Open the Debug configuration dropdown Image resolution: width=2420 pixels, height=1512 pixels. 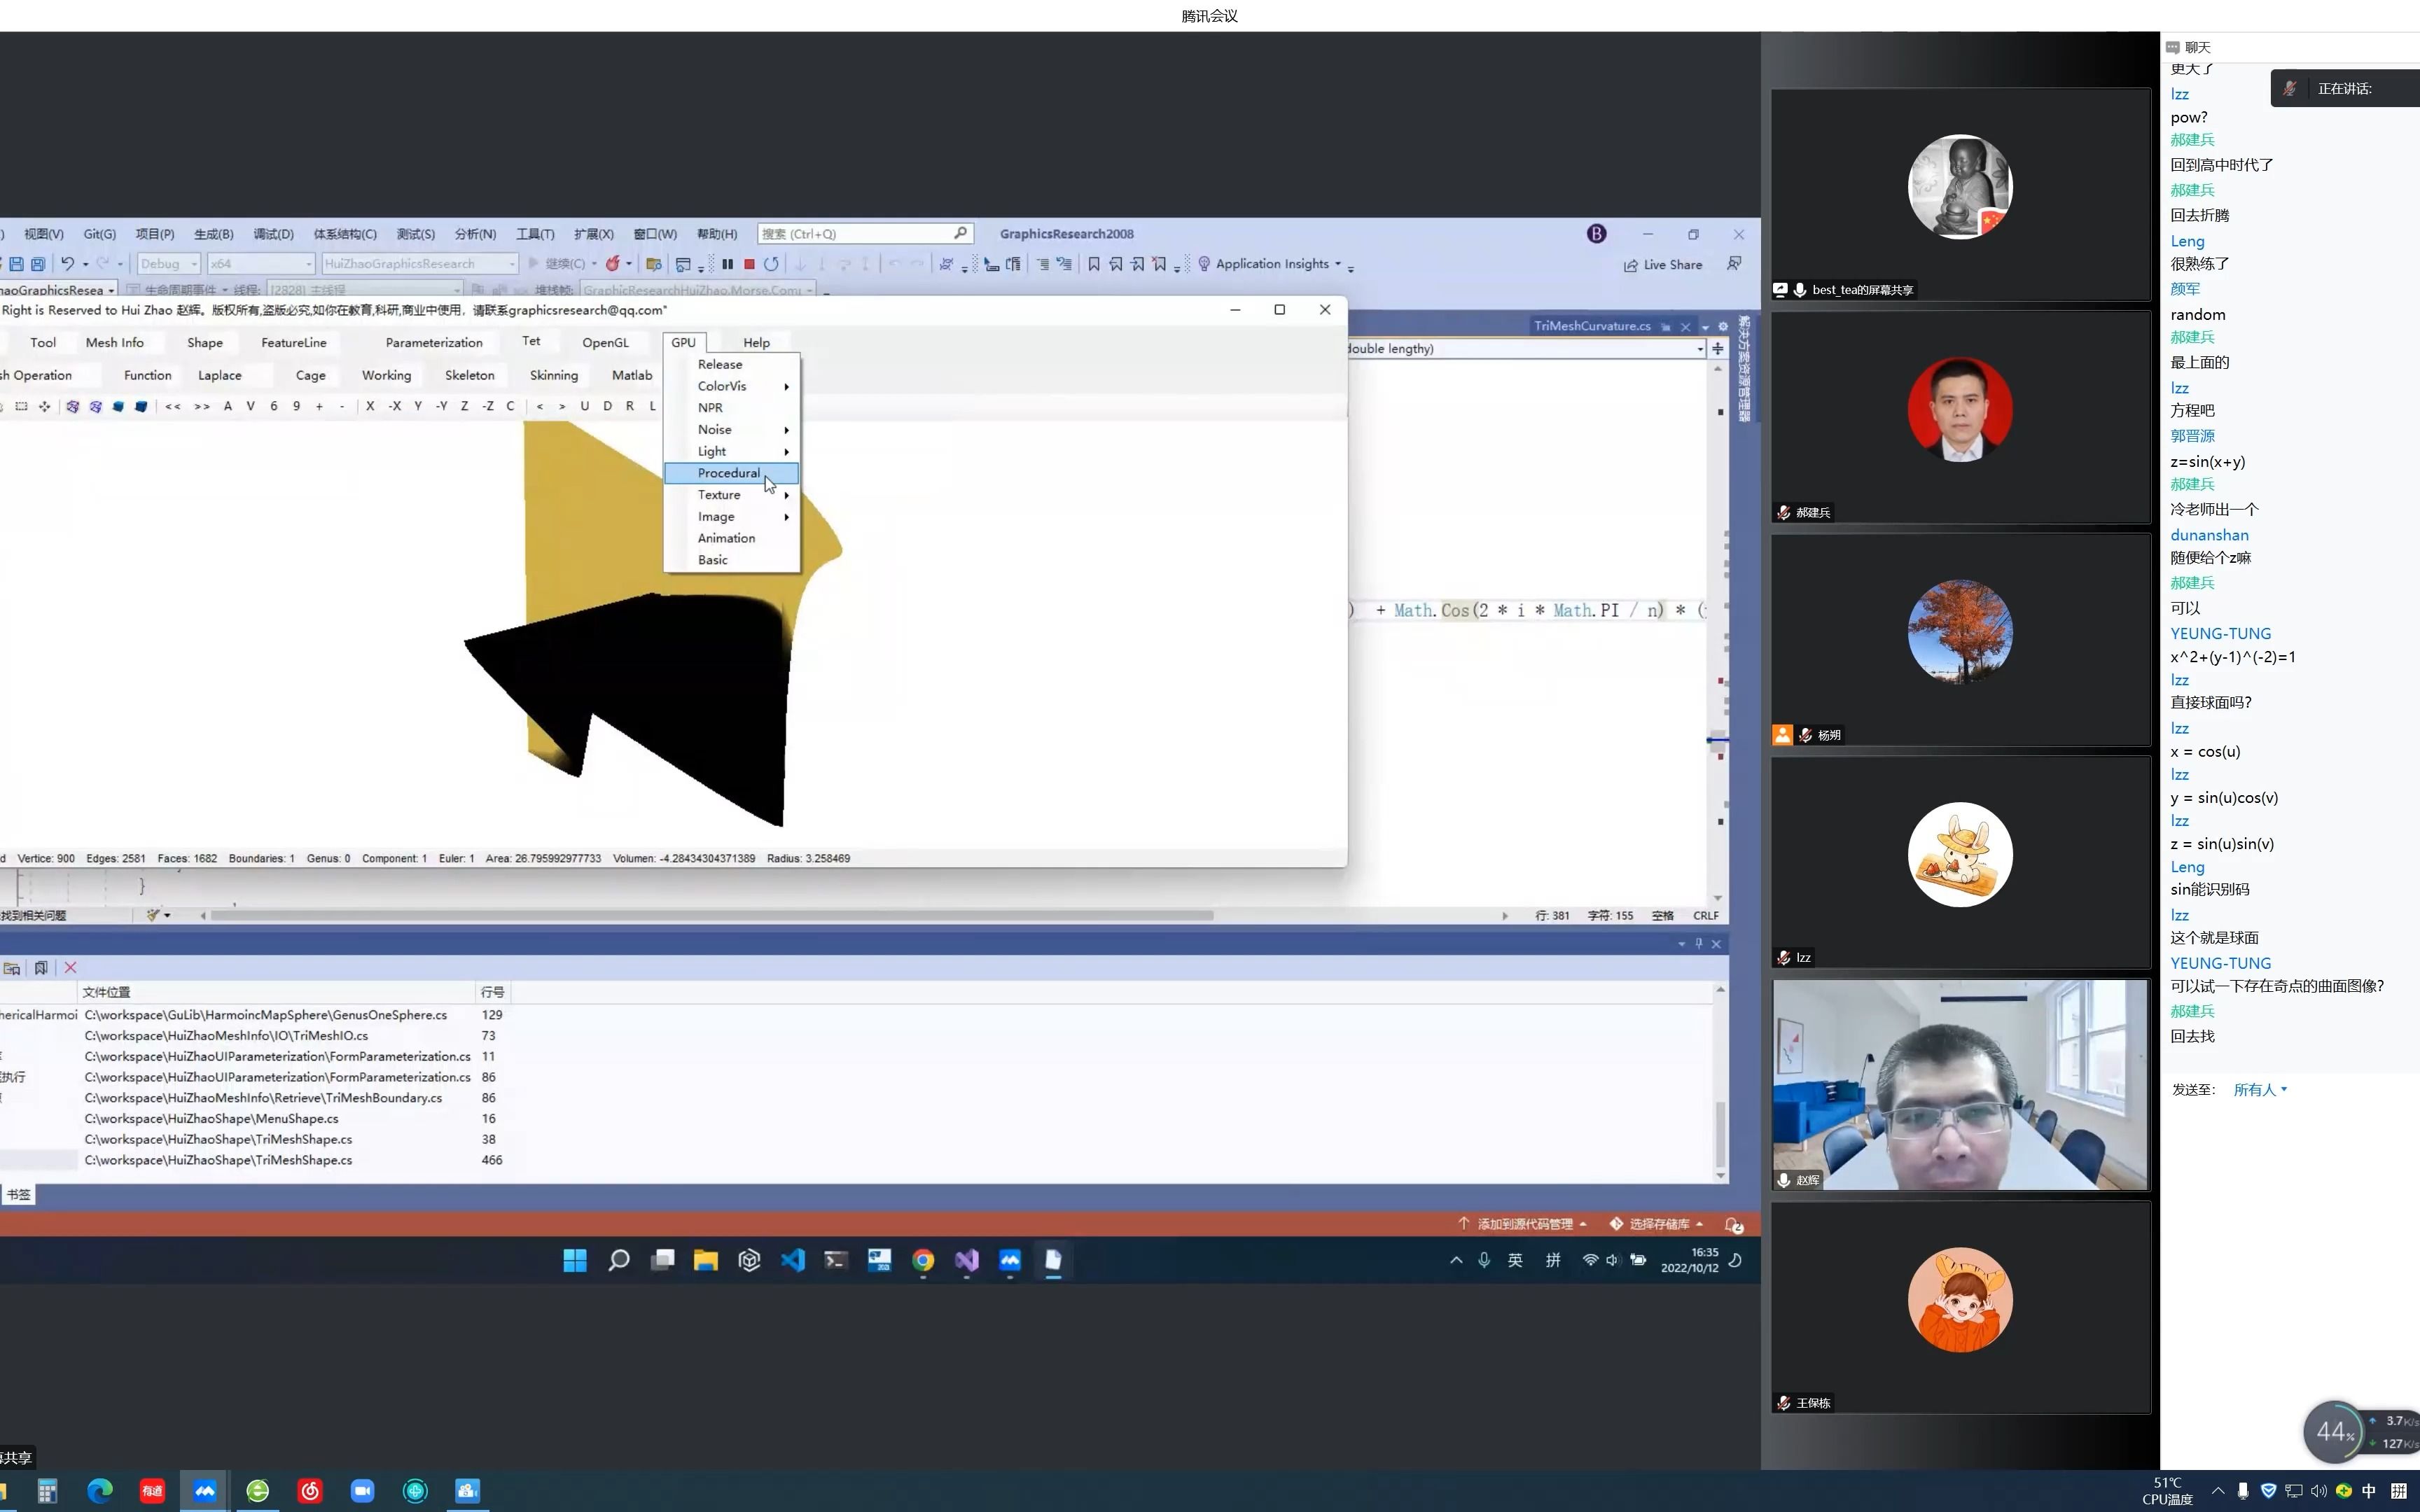[169, 264]
